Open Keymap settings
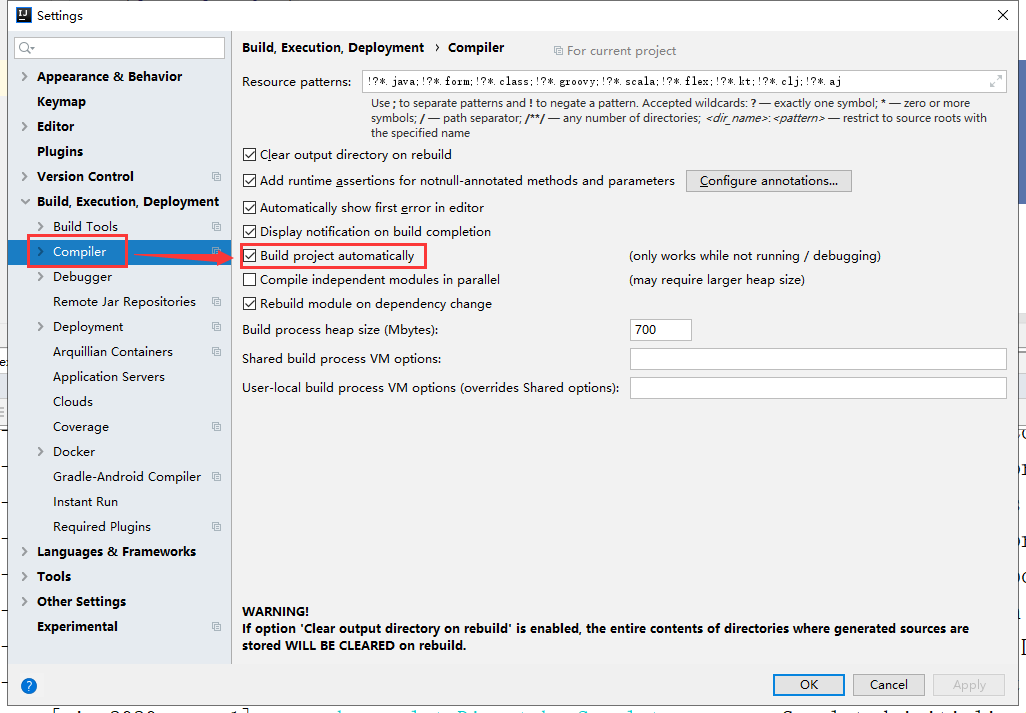 [x=62, y=102]
